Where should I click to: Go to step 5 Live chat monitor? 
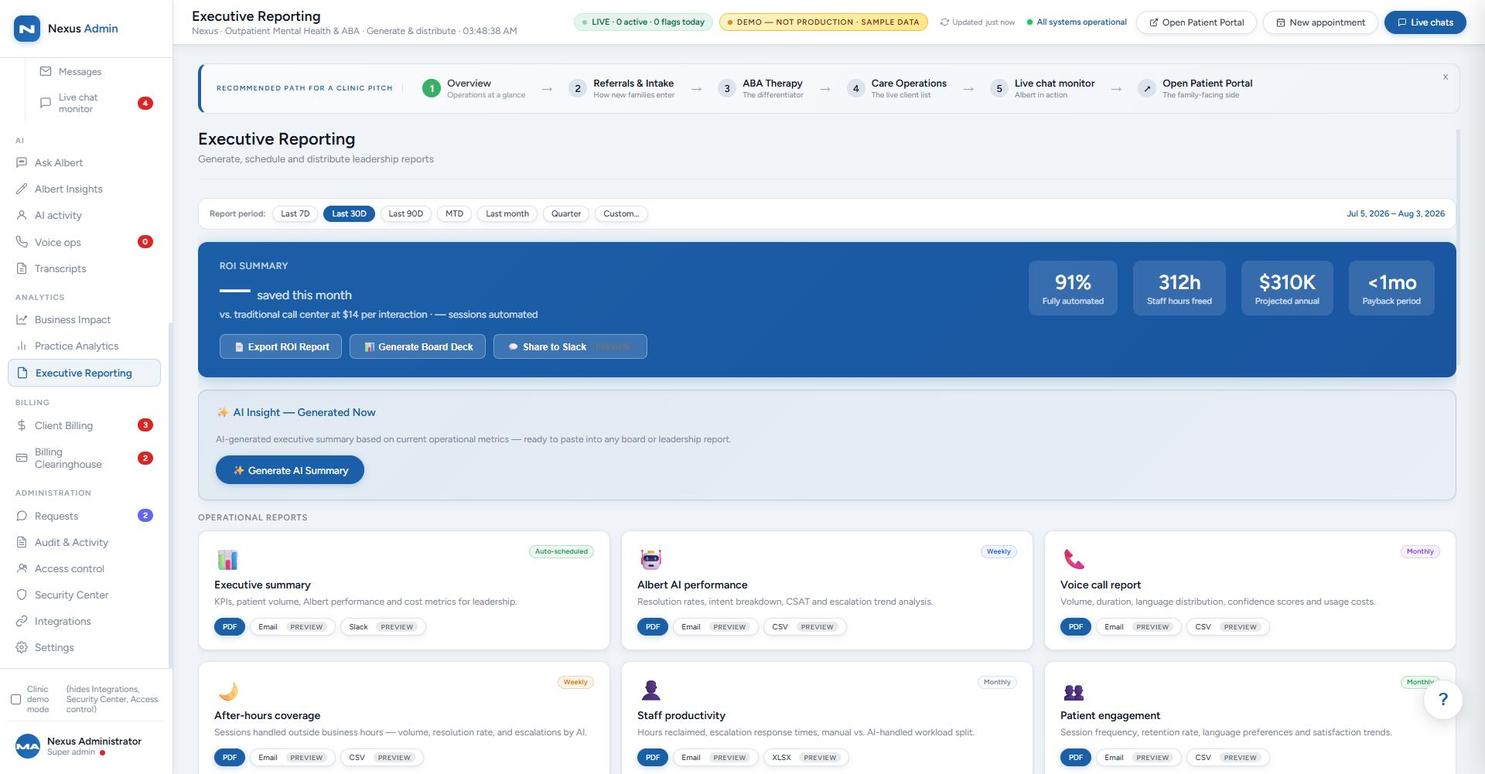click(1042, 88)
